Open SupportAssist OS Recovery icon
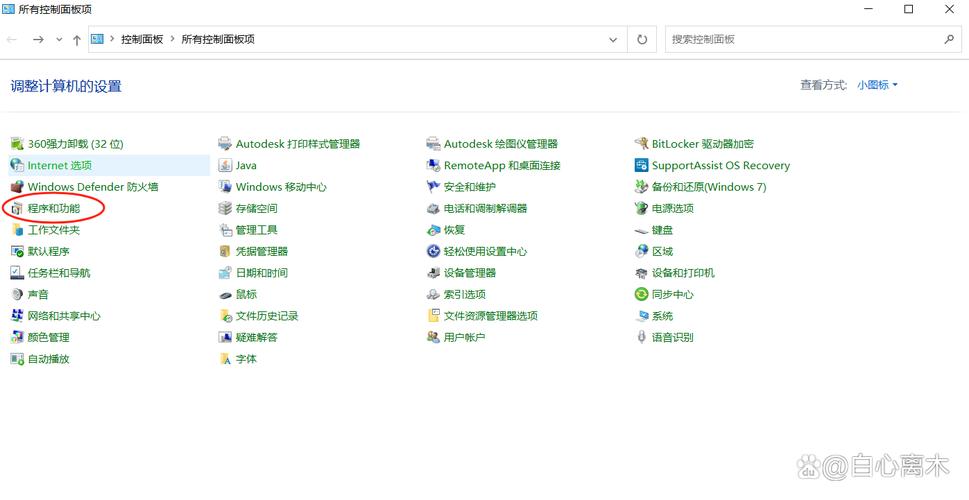 [x=641, y=166]
